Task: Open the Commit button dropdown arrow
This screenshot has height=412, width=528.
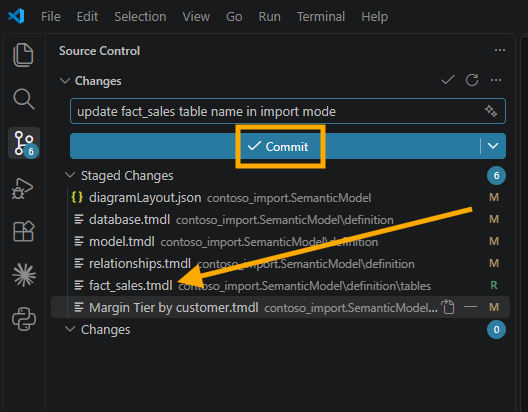Action: point(493,146)
